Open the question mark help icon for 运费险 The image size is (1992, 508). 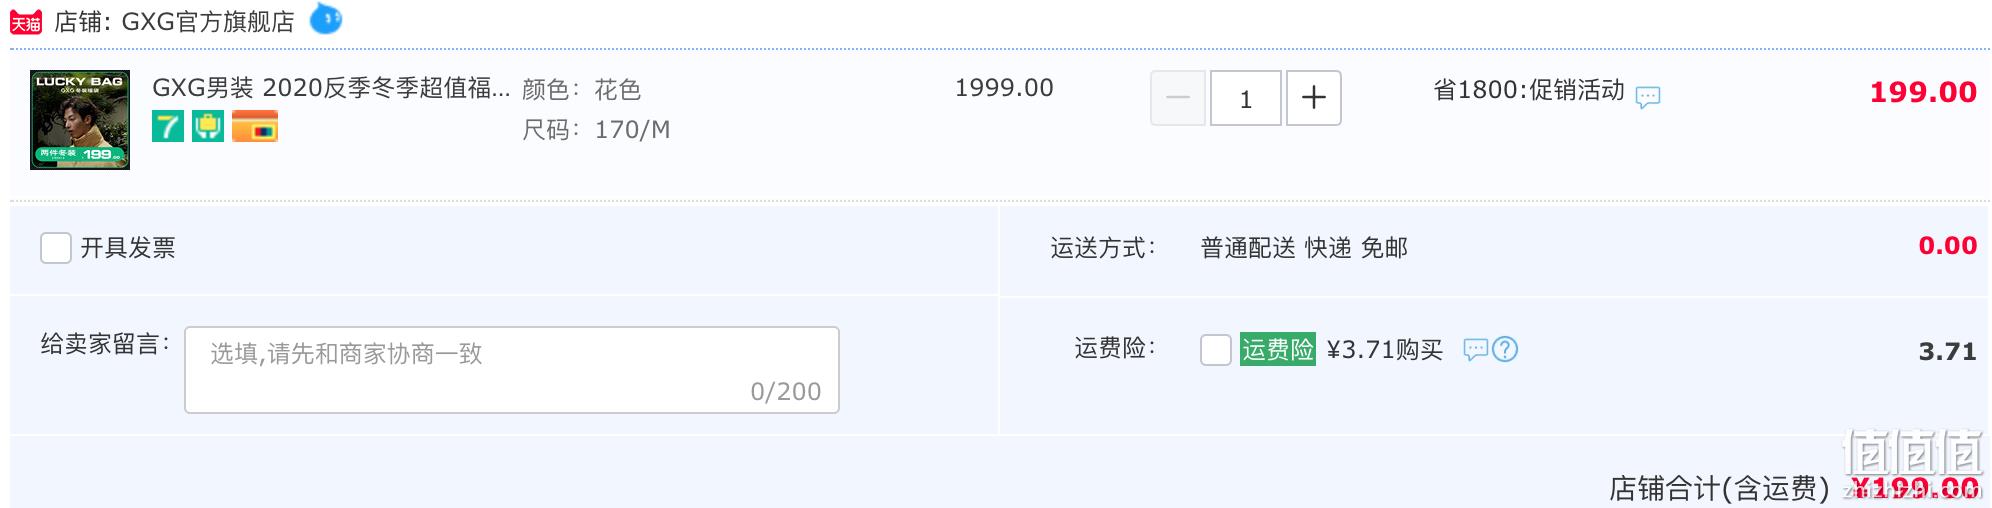[1505, 349]
